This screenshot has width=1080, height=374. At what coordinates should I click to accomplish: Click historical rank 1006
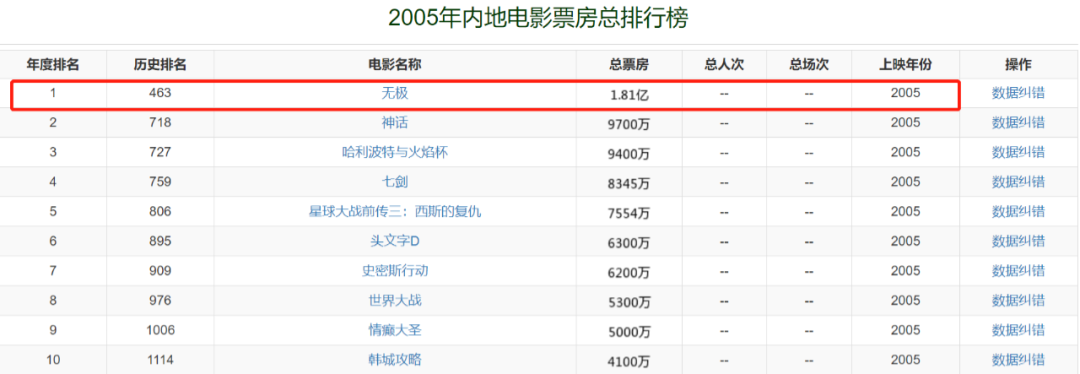coord(160,330)
